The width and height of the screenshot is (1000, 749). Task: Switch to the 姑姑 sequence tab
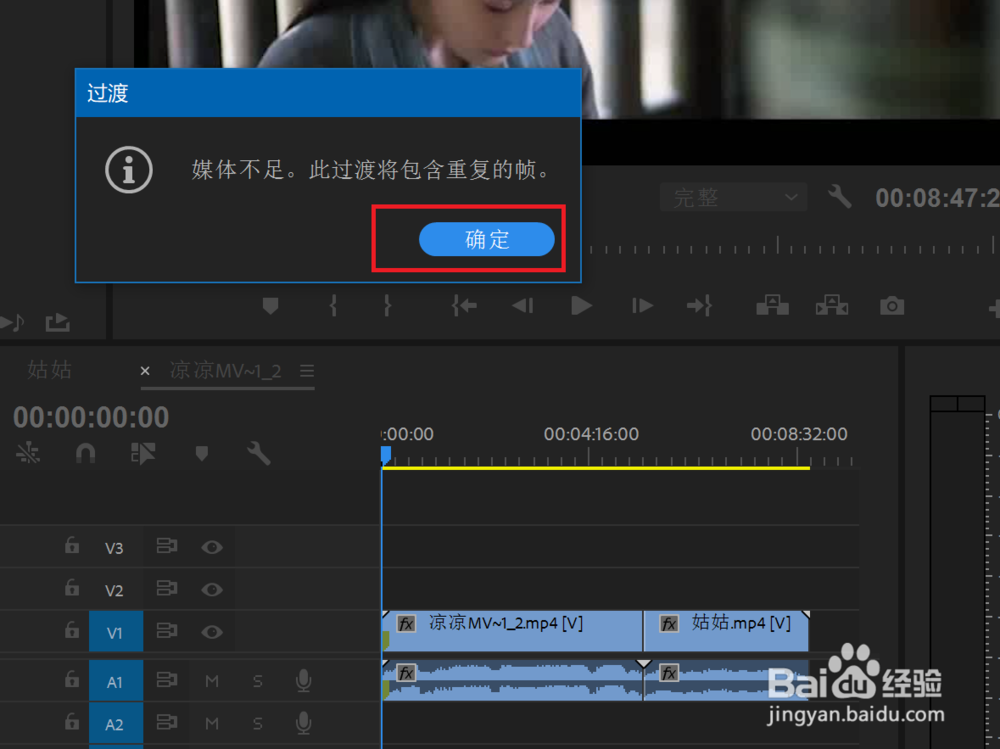[49, 370]
